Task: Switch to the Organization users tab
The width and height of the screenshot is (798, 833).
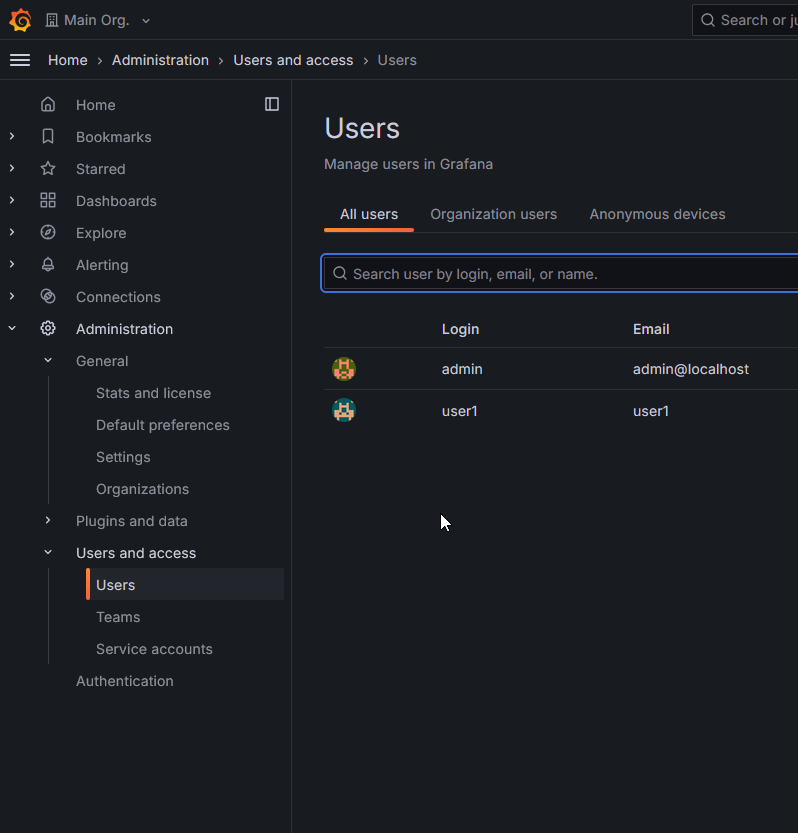Action: 493,214
